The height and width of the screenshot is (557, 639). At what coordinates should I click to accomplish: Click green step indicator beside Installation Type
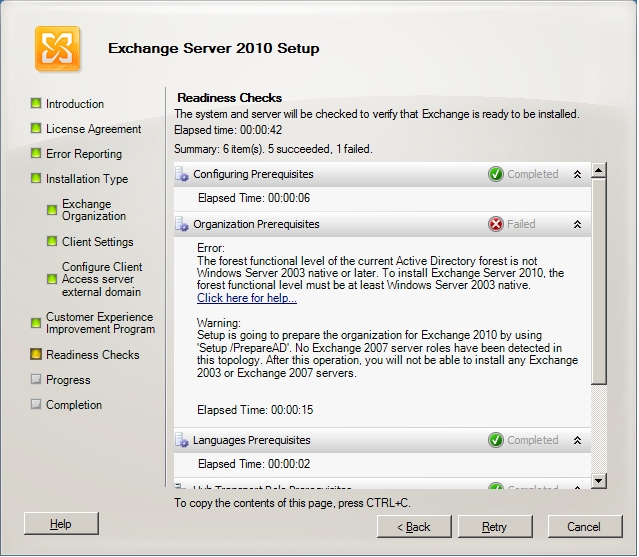[x=36, y=178]
